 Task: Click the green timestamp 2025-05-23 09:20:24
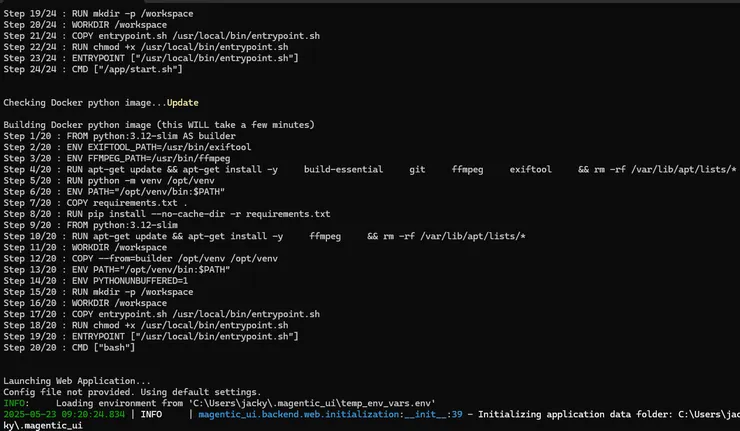(x=65, y=414)
